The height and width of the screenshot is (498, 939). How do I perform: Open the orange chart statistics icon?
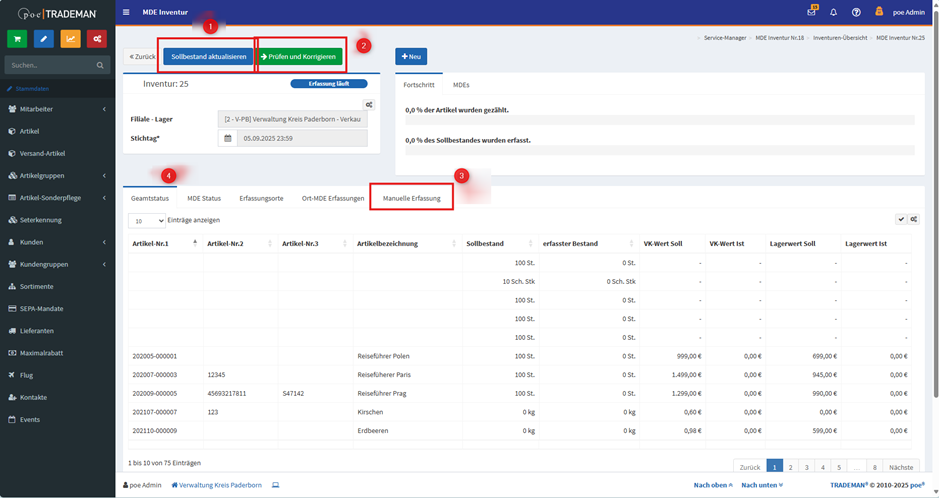(x=70, y=39)
